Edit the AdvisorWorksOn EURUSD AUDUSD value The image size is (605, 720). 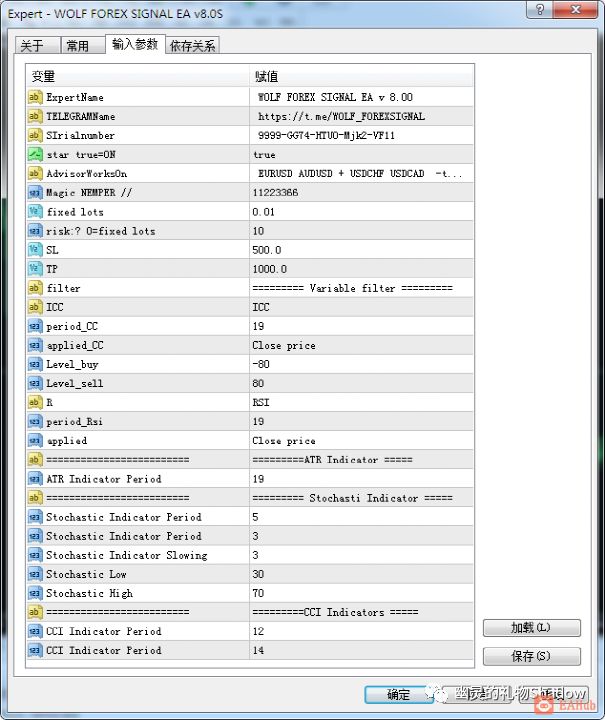(361, 173)
